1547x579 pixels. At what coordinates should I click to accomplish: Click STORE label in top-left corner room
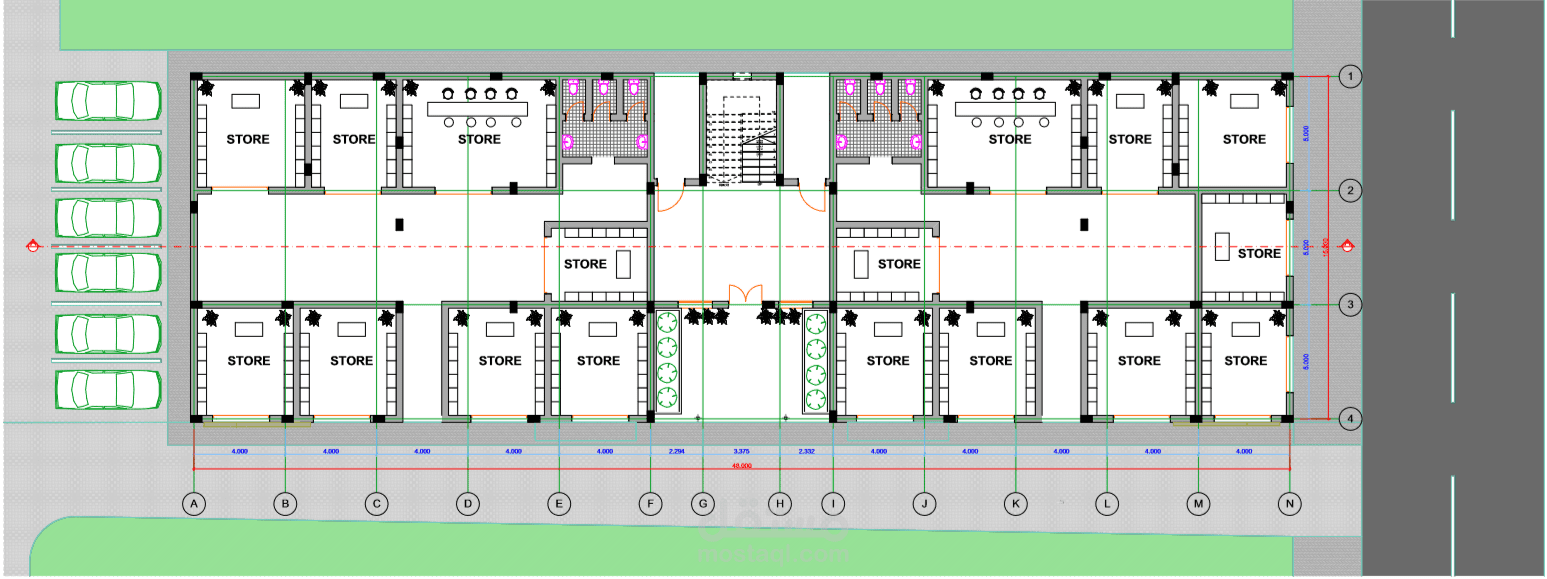[x=247, y=139]
